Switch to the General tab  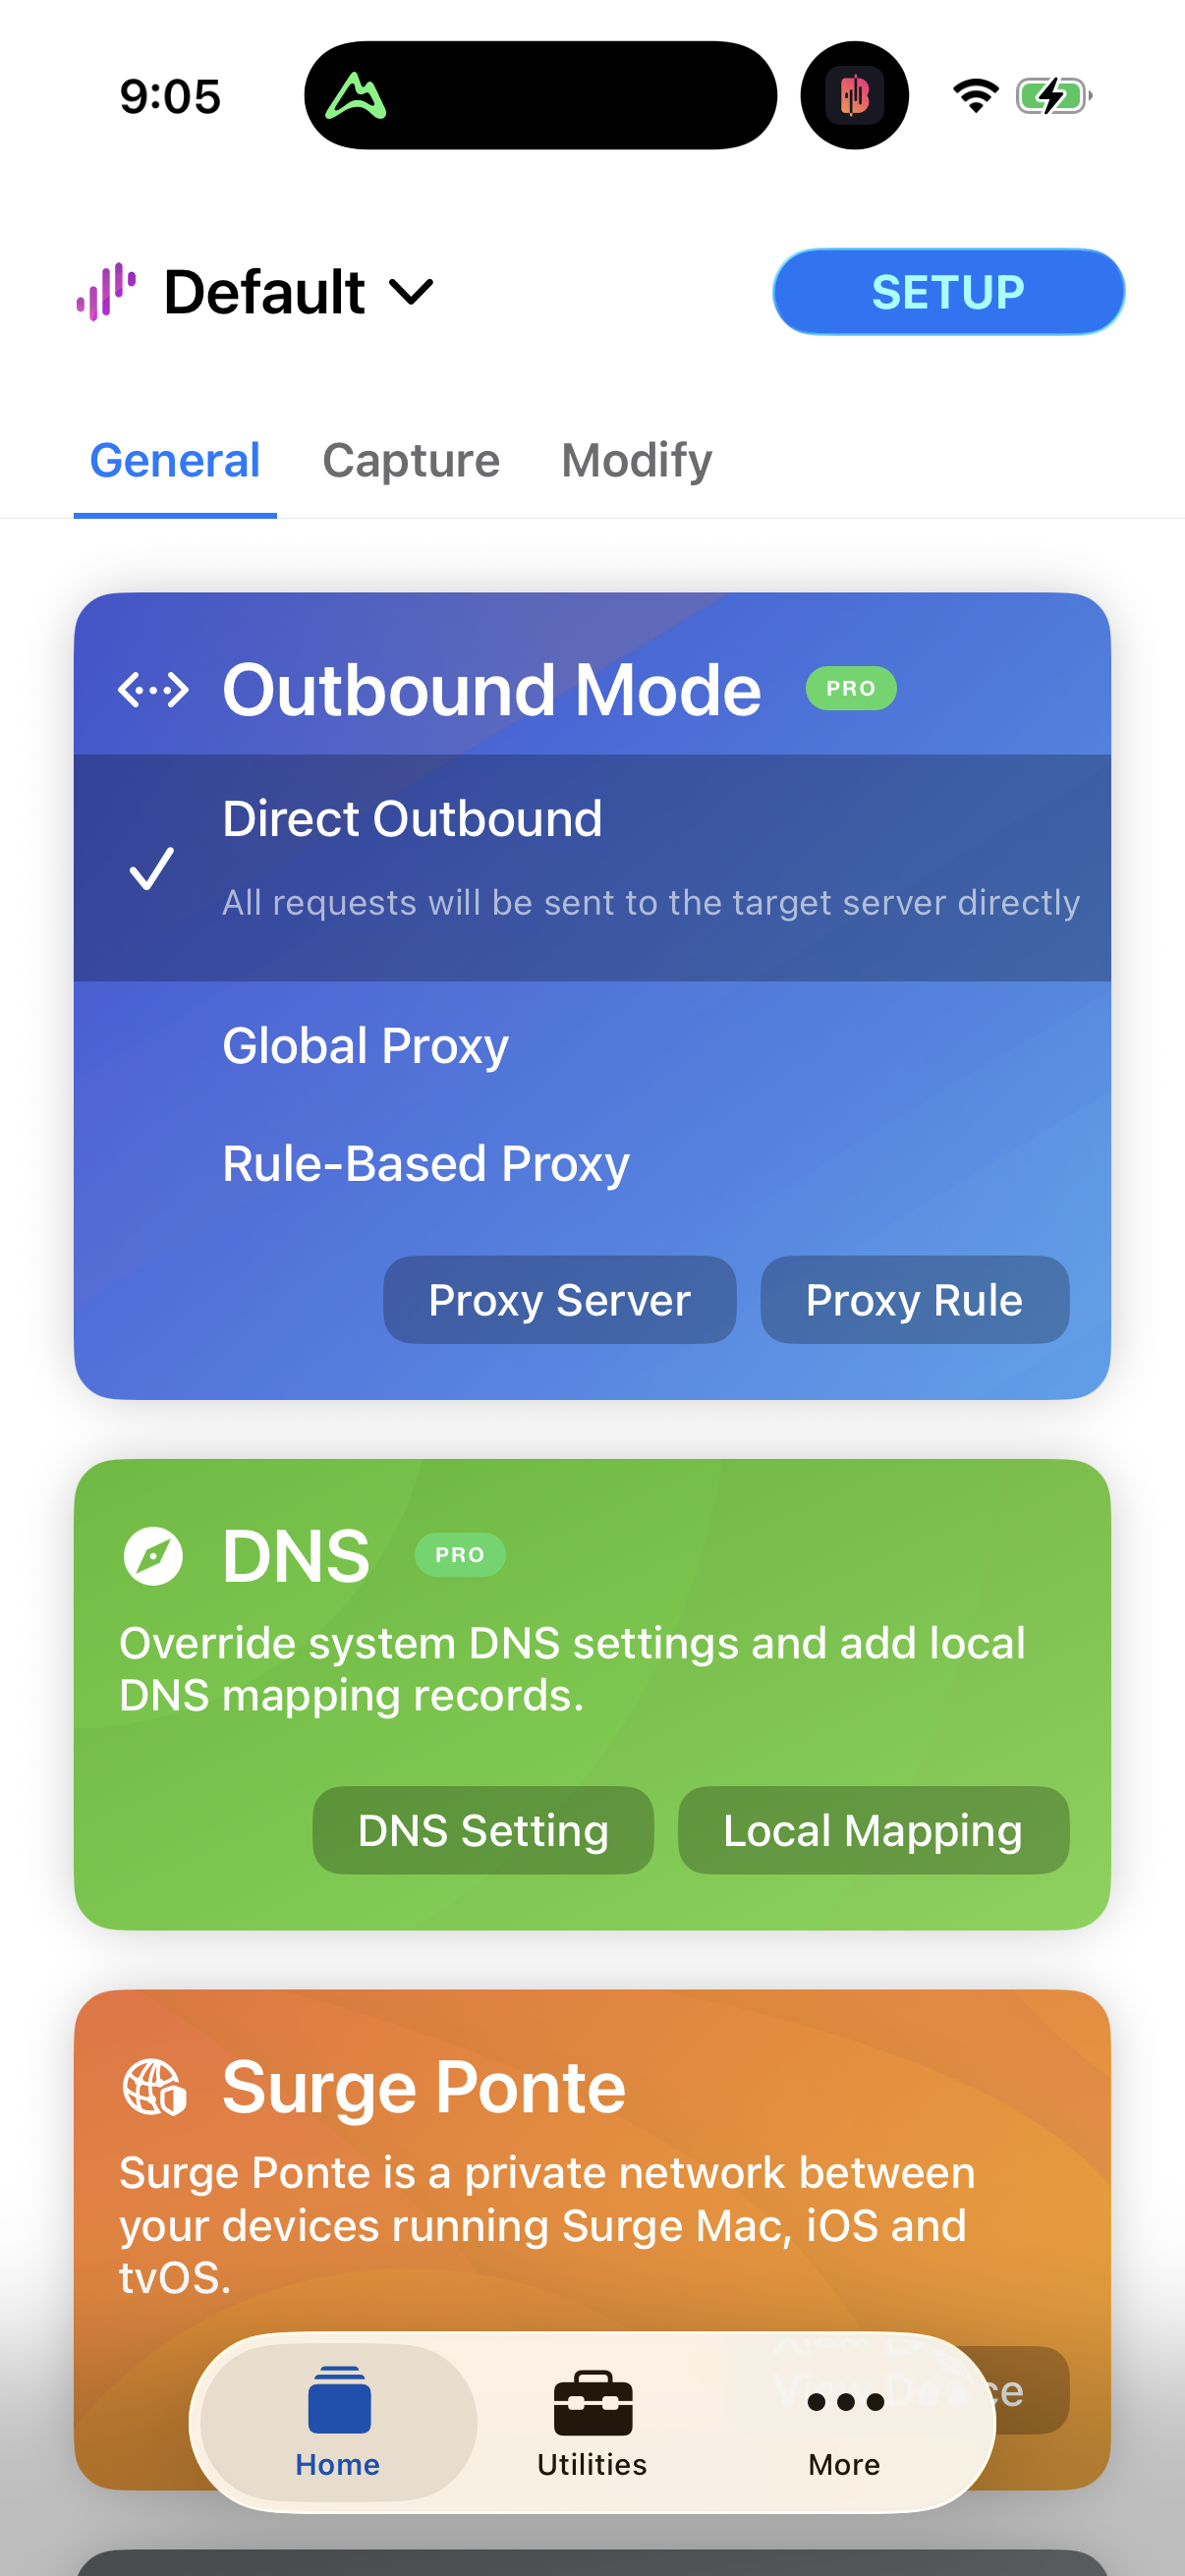pos(175,461)
